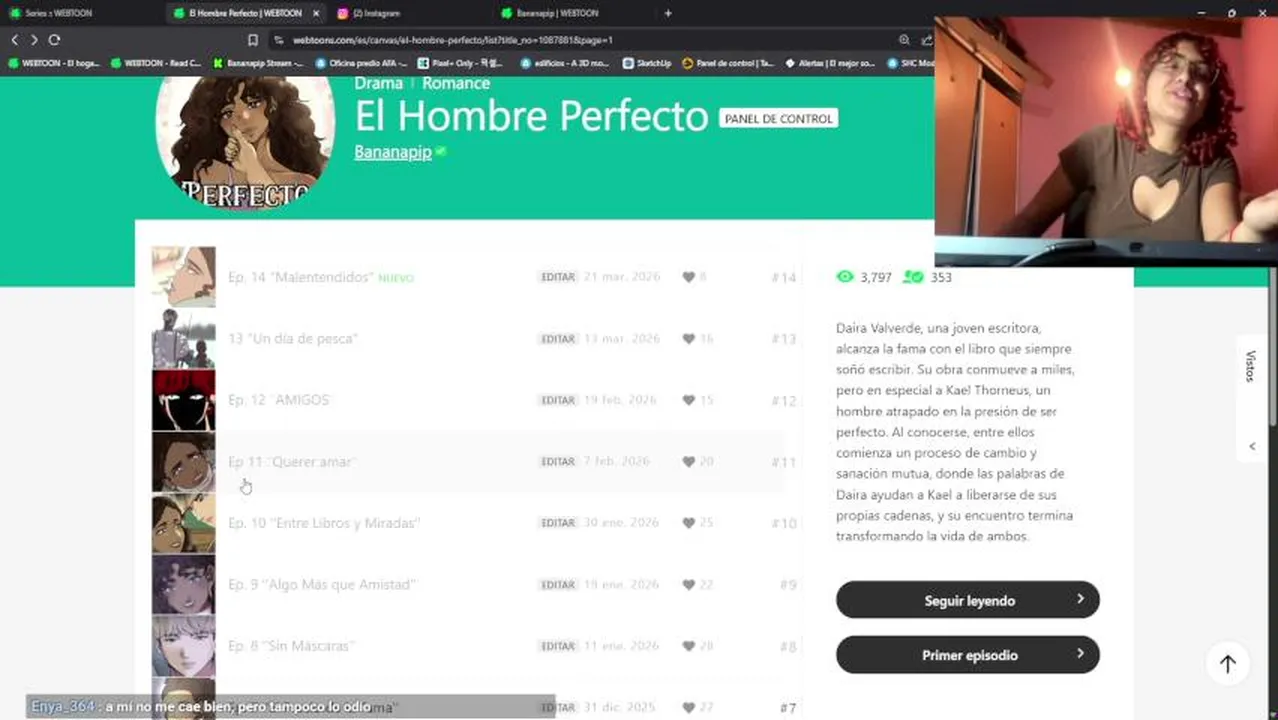1278x720 pixels.
Task: Expand the Vistos panel with the chevron
Action: pos(1252,446)
